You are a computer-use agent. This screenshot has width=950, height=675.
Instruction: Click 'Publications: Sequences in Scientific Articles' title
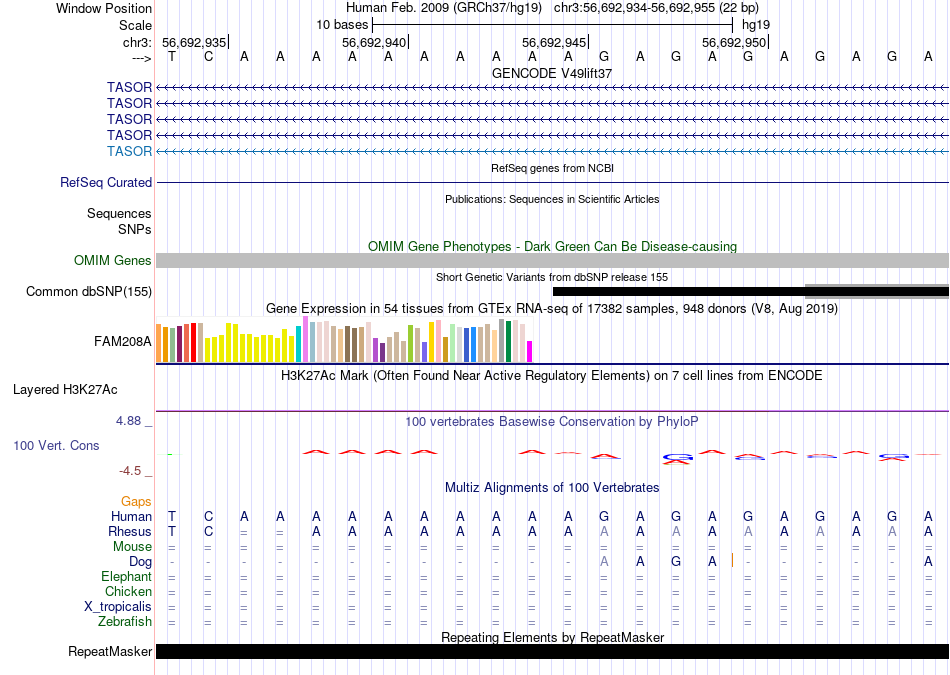552,199
